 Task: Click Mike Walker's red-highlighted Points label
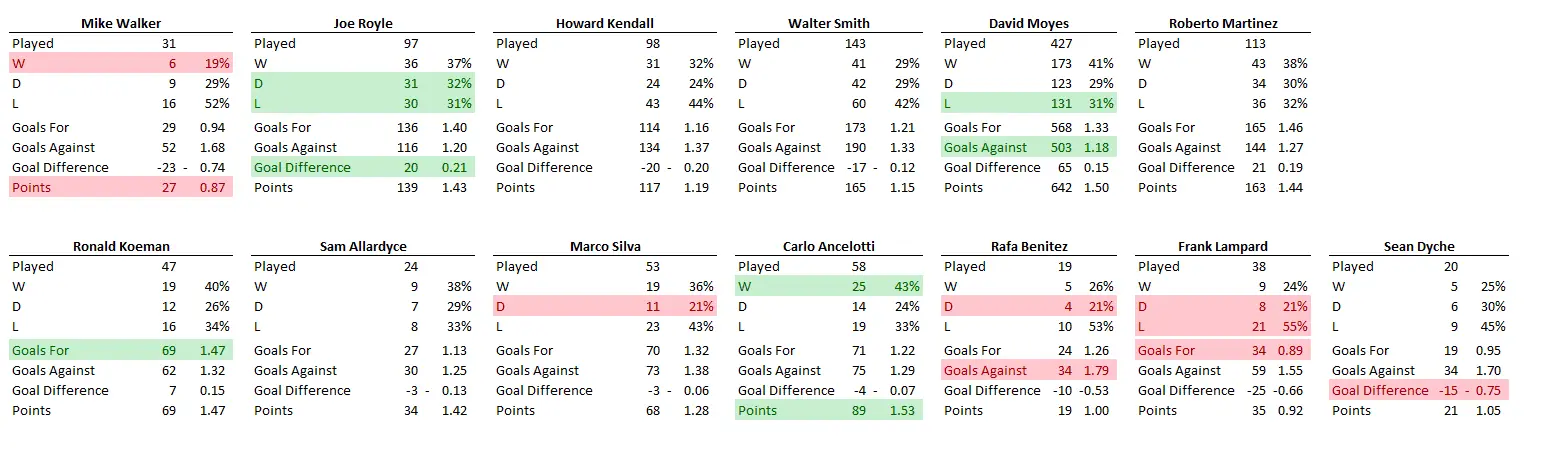click(32, 188)
